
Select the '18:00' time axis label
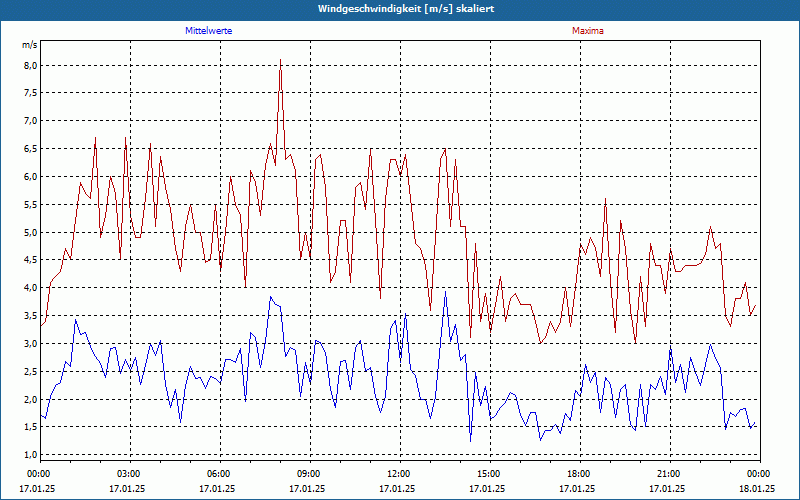pyautogui.click(x=580, y=474)
